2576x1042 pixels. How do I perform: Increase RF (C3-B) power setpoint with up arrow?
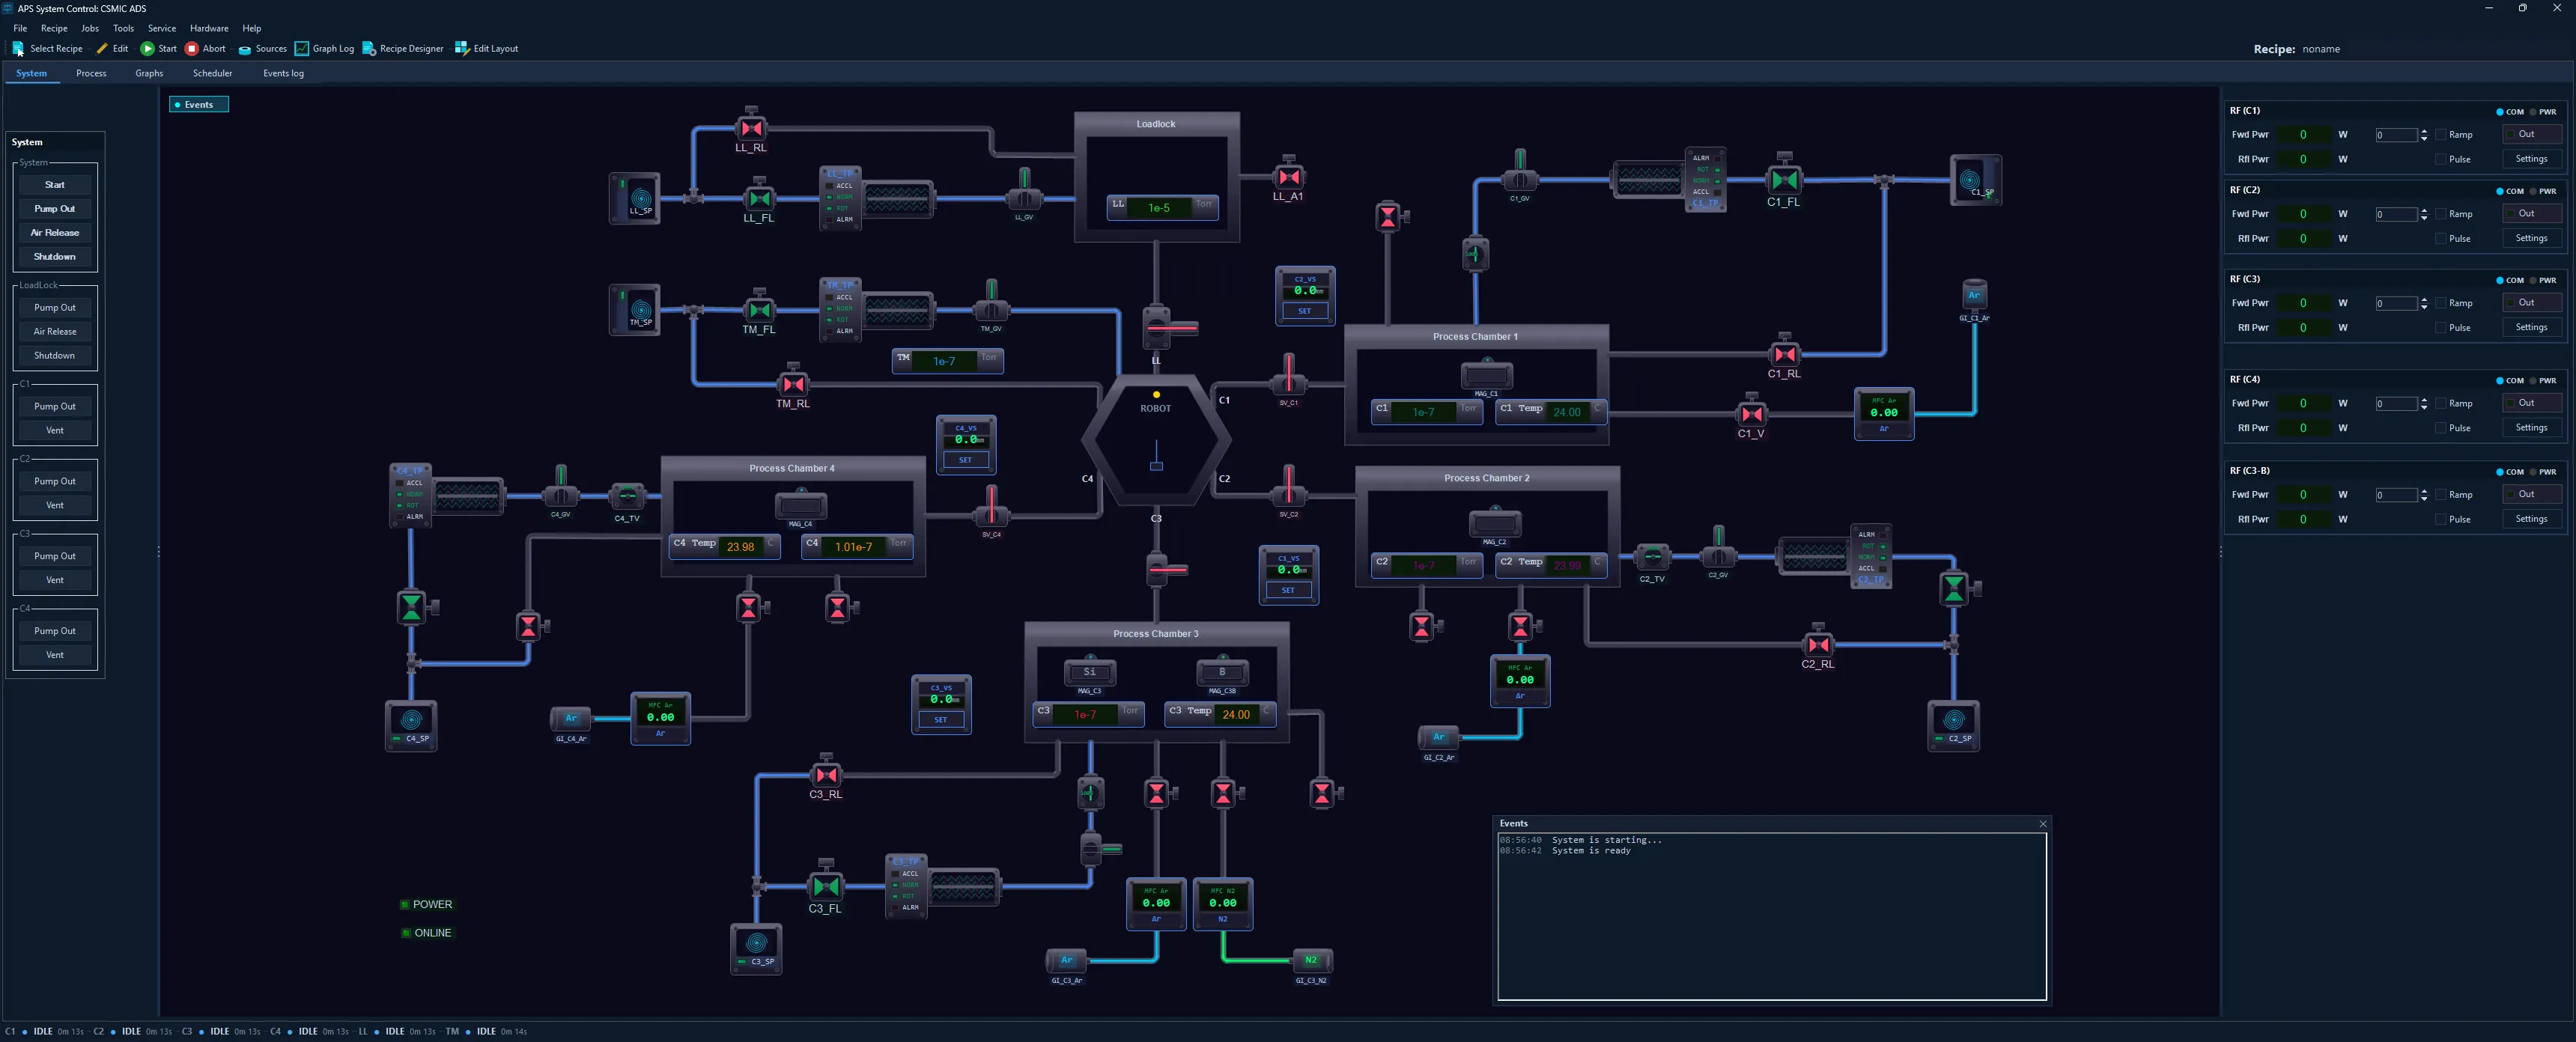pos(2424,491)
